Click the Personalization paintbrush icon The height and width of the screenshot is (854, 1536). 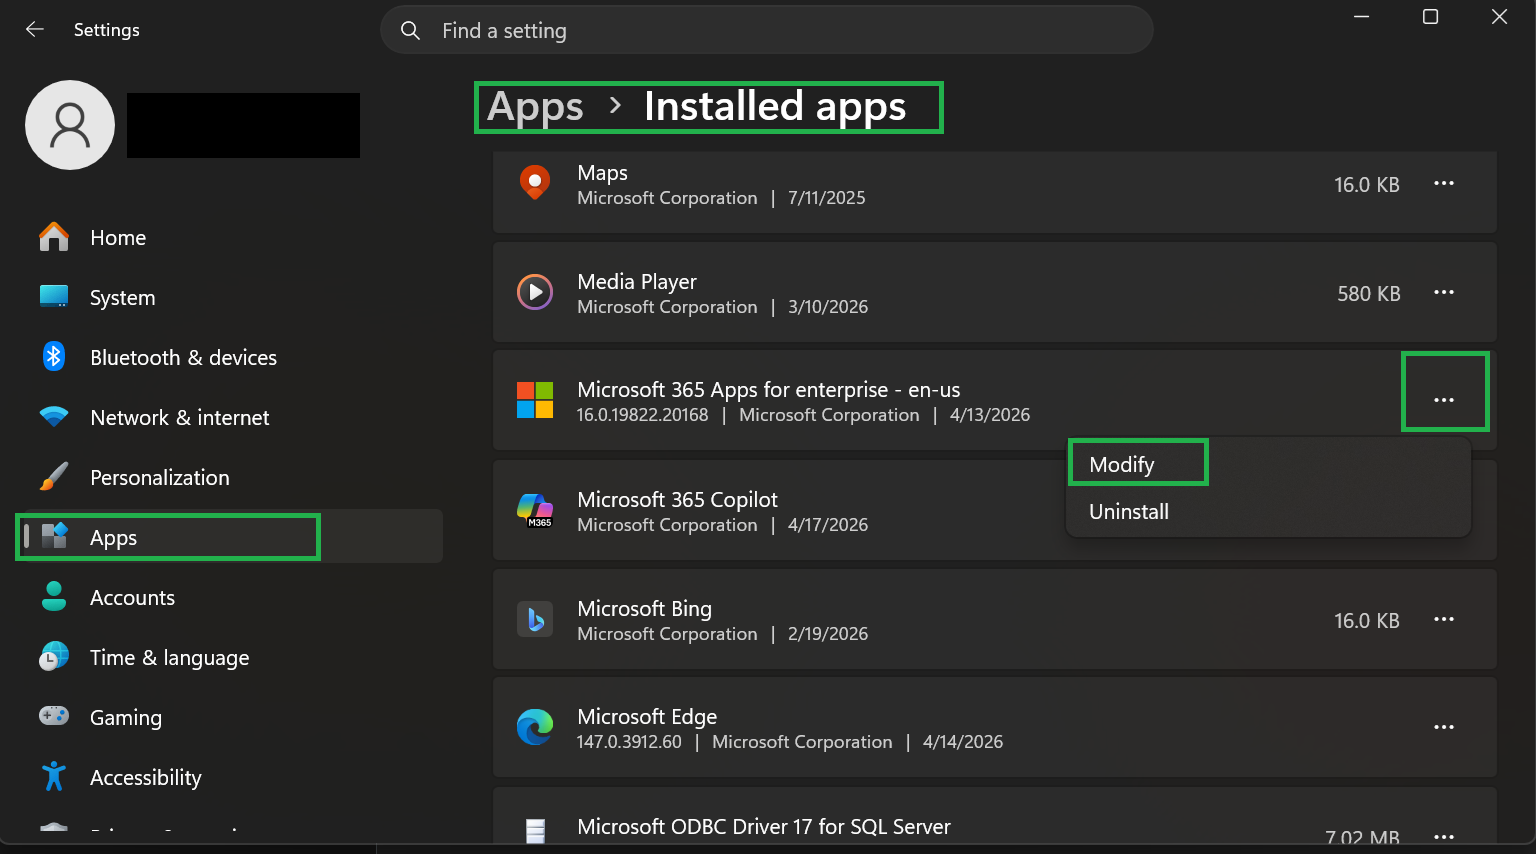54,477
